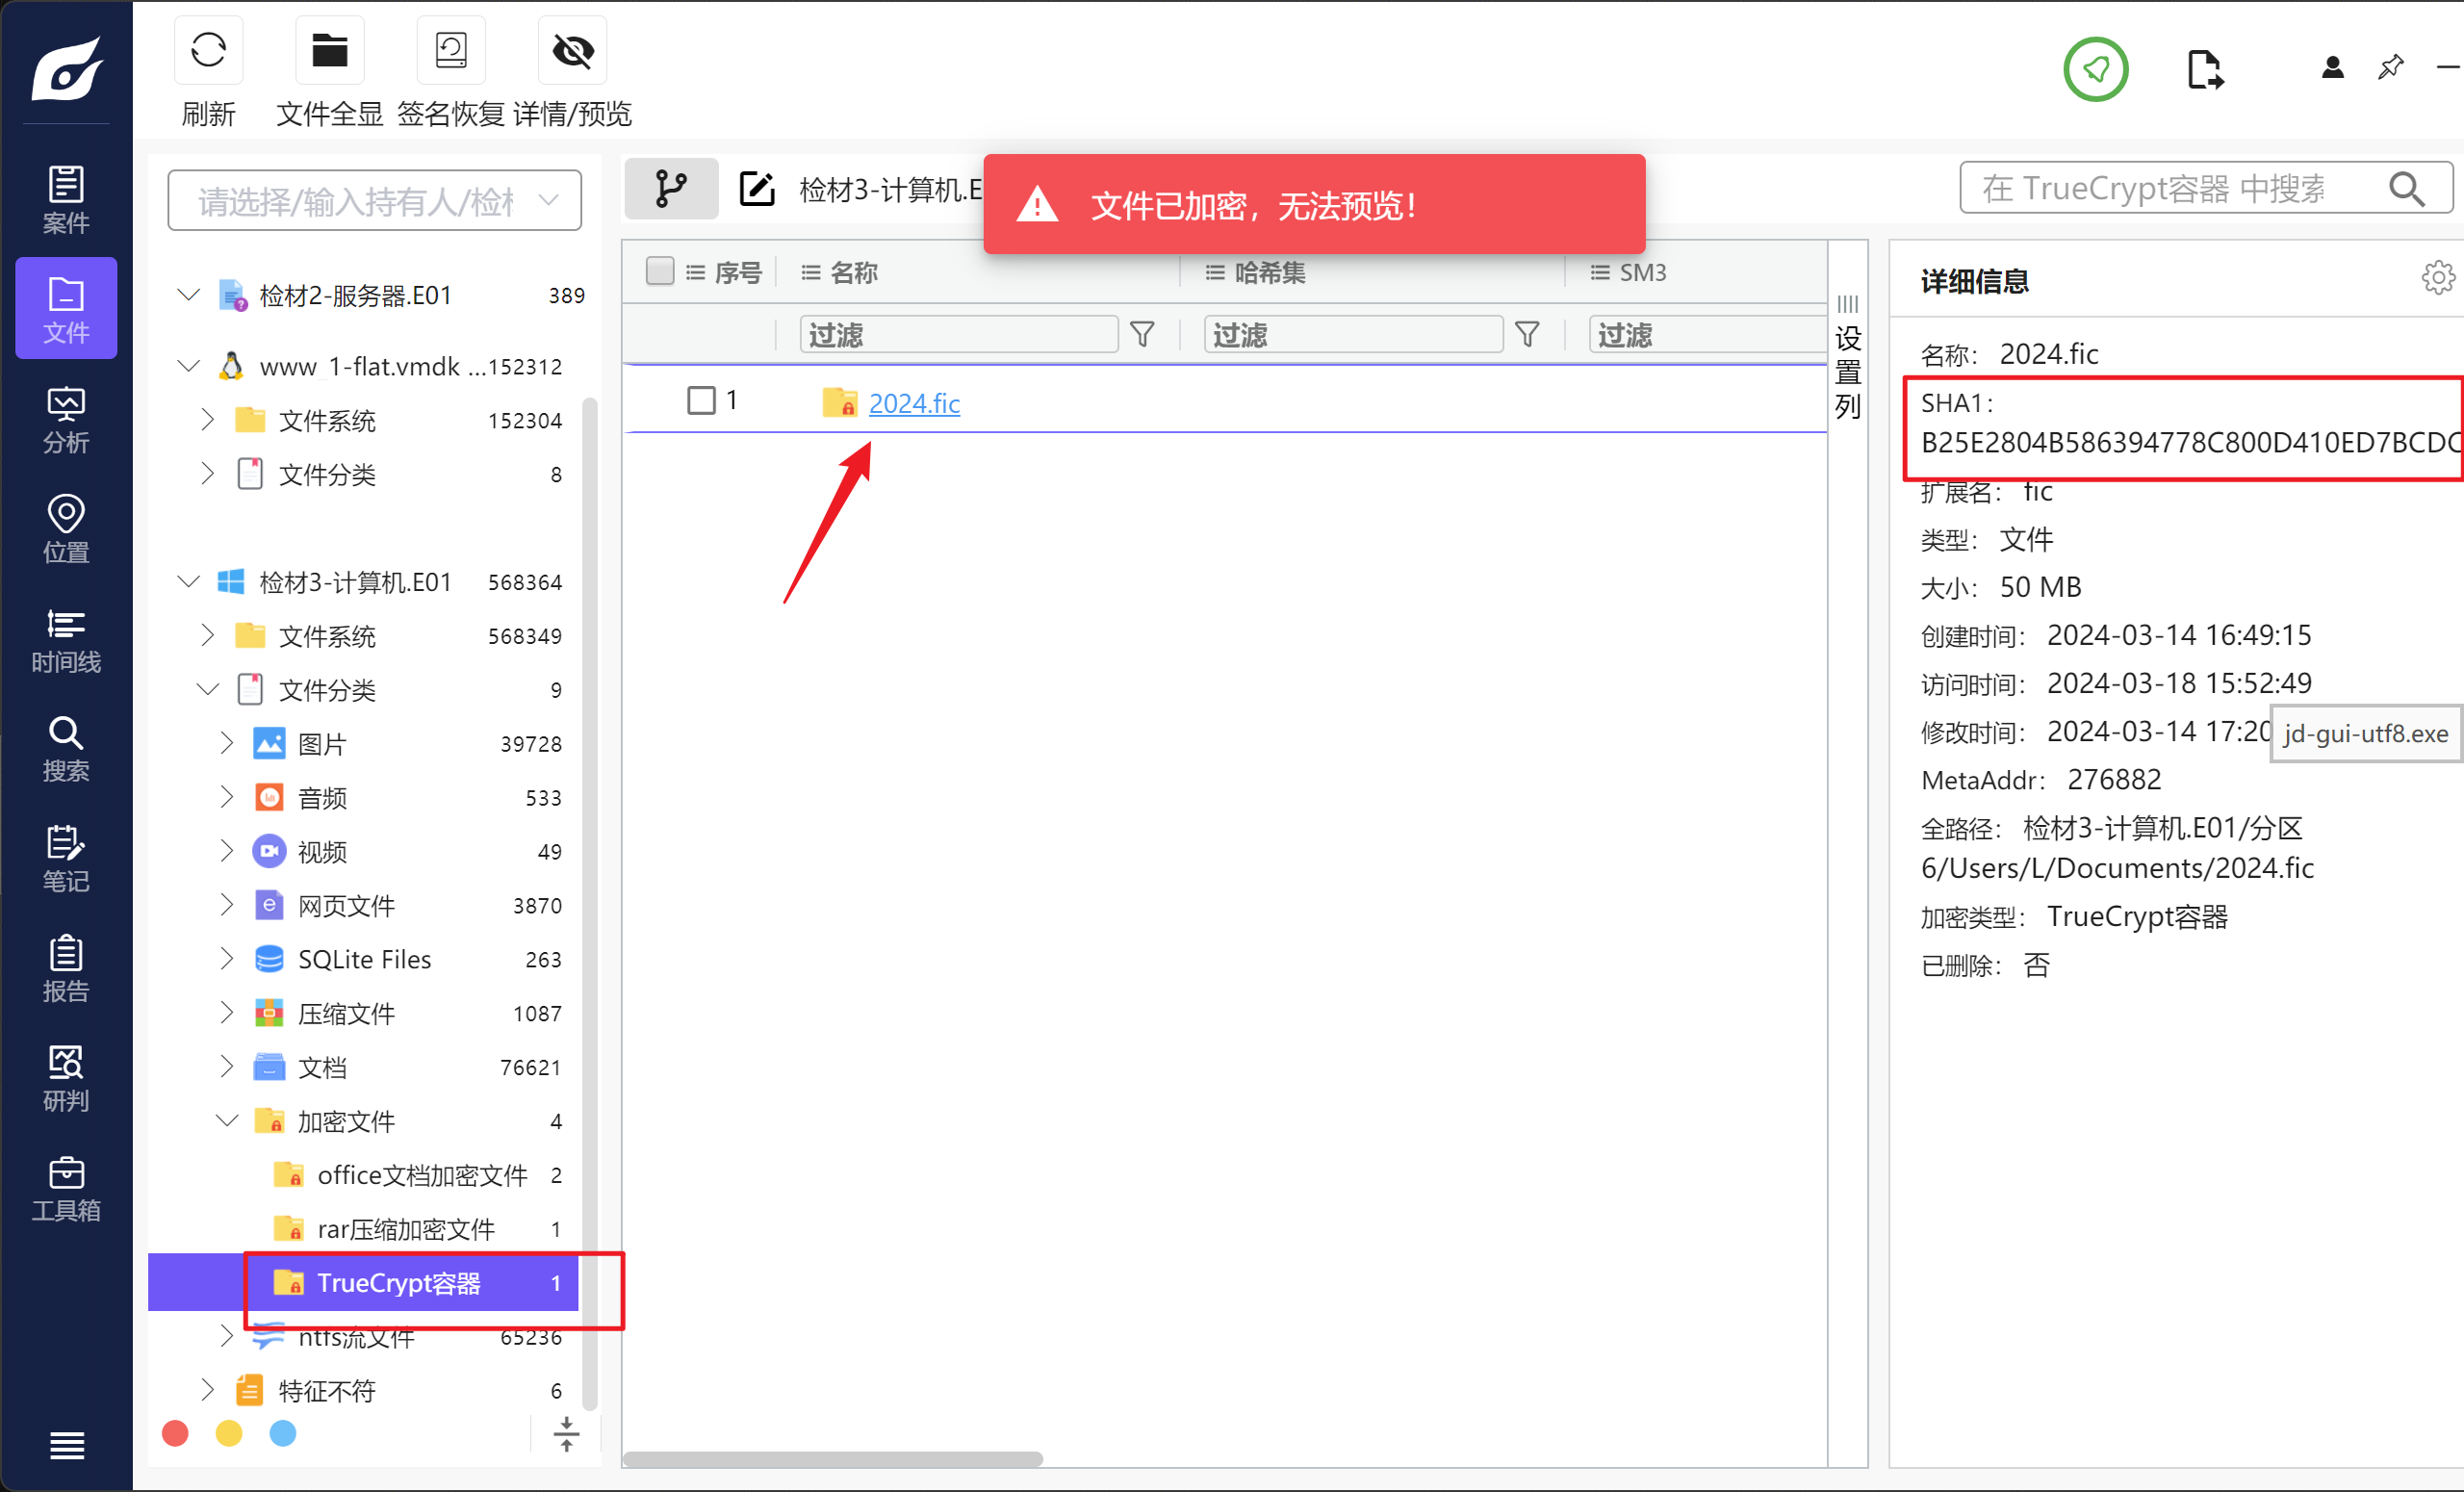Click the branch tree-view icon button
This screenshot has width=2464, height=1492.
tap(671, 188)
